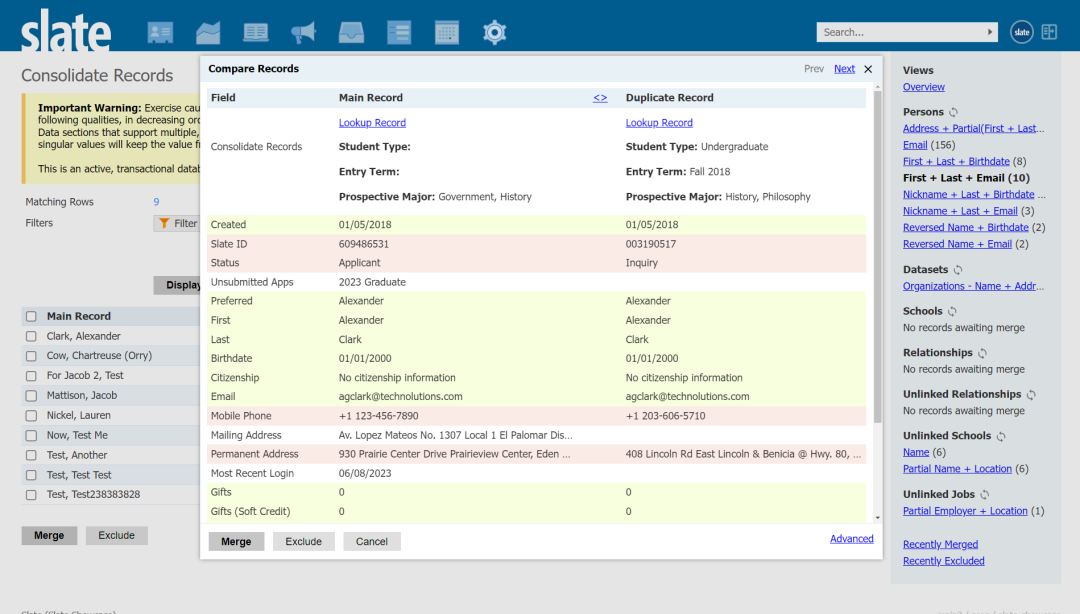This screenshot has height=614, width=1080.
Task: Open Lookup Record for the Main Record
Action: [x=372, y=123]
